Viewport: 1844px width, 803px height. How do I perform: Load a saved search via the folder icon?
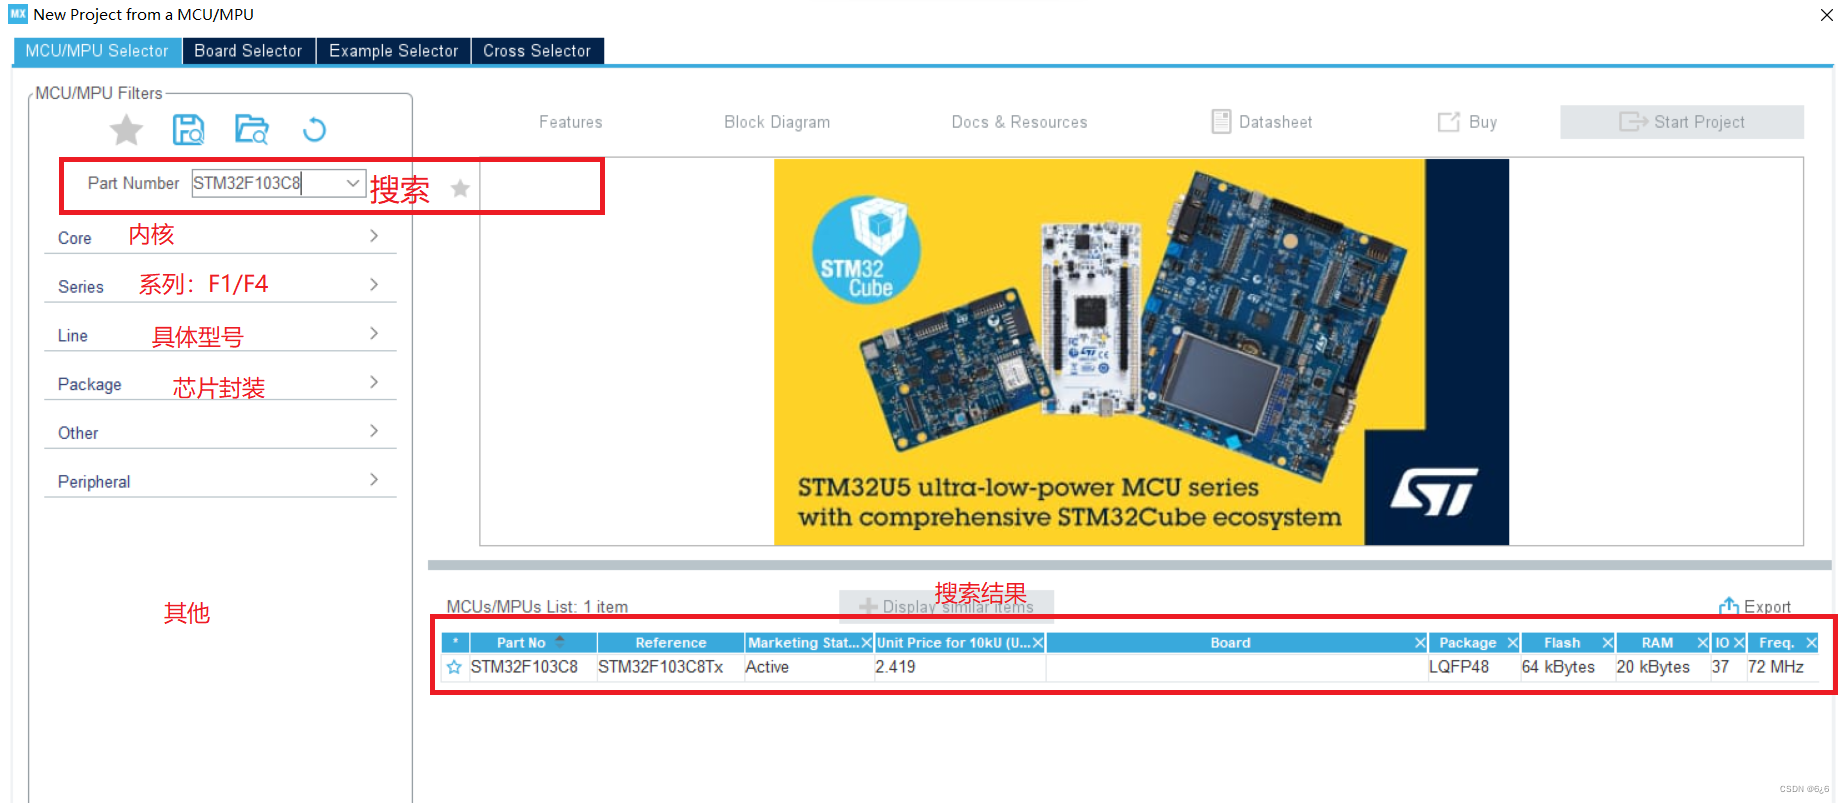251,130
